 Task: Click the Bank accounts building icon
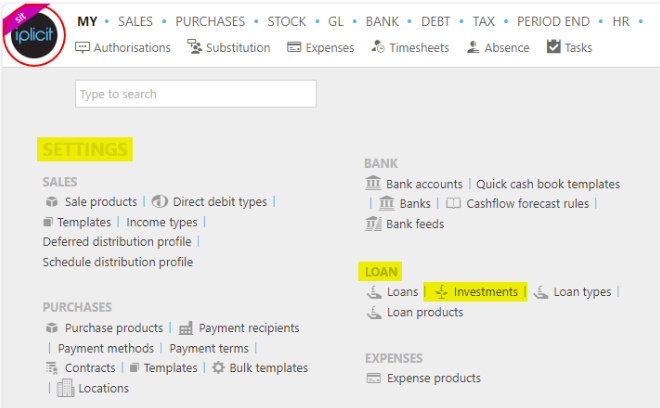pyautogui.click(x=373, y=183)
